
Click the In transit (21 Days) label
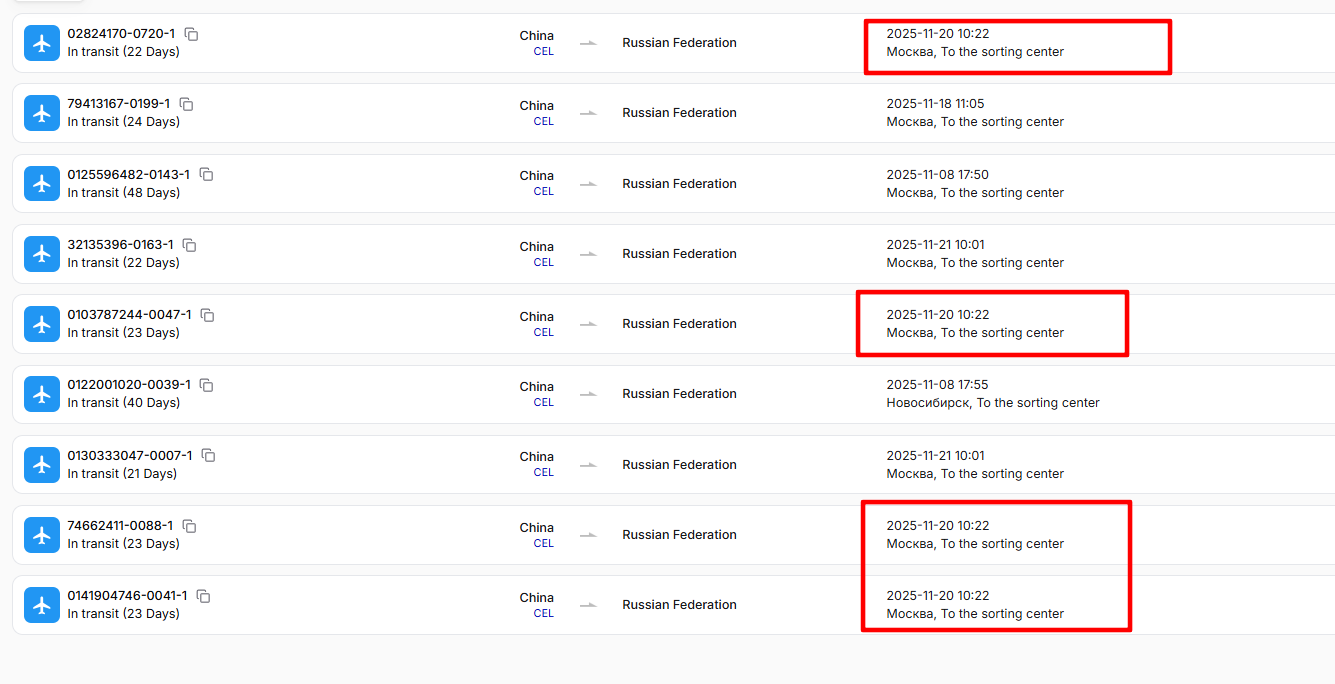coord(122,474)
